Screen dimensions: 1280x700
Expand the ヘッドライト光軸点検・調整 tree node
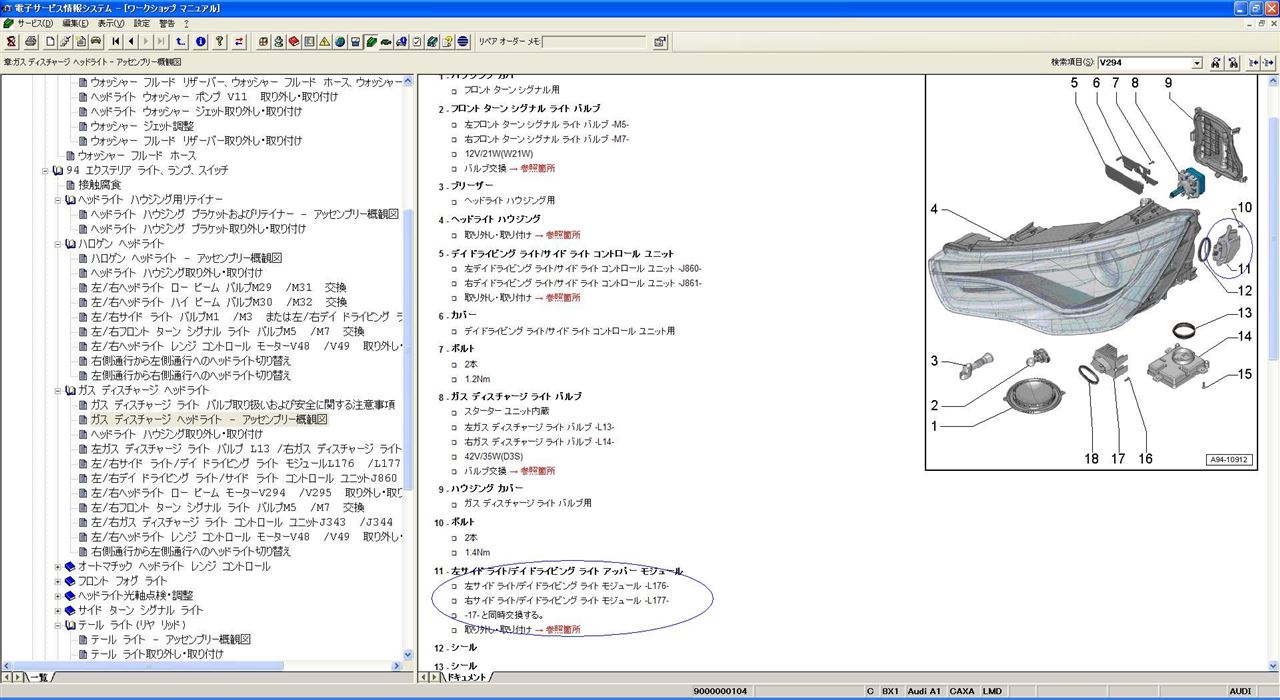tap(58, 595)
